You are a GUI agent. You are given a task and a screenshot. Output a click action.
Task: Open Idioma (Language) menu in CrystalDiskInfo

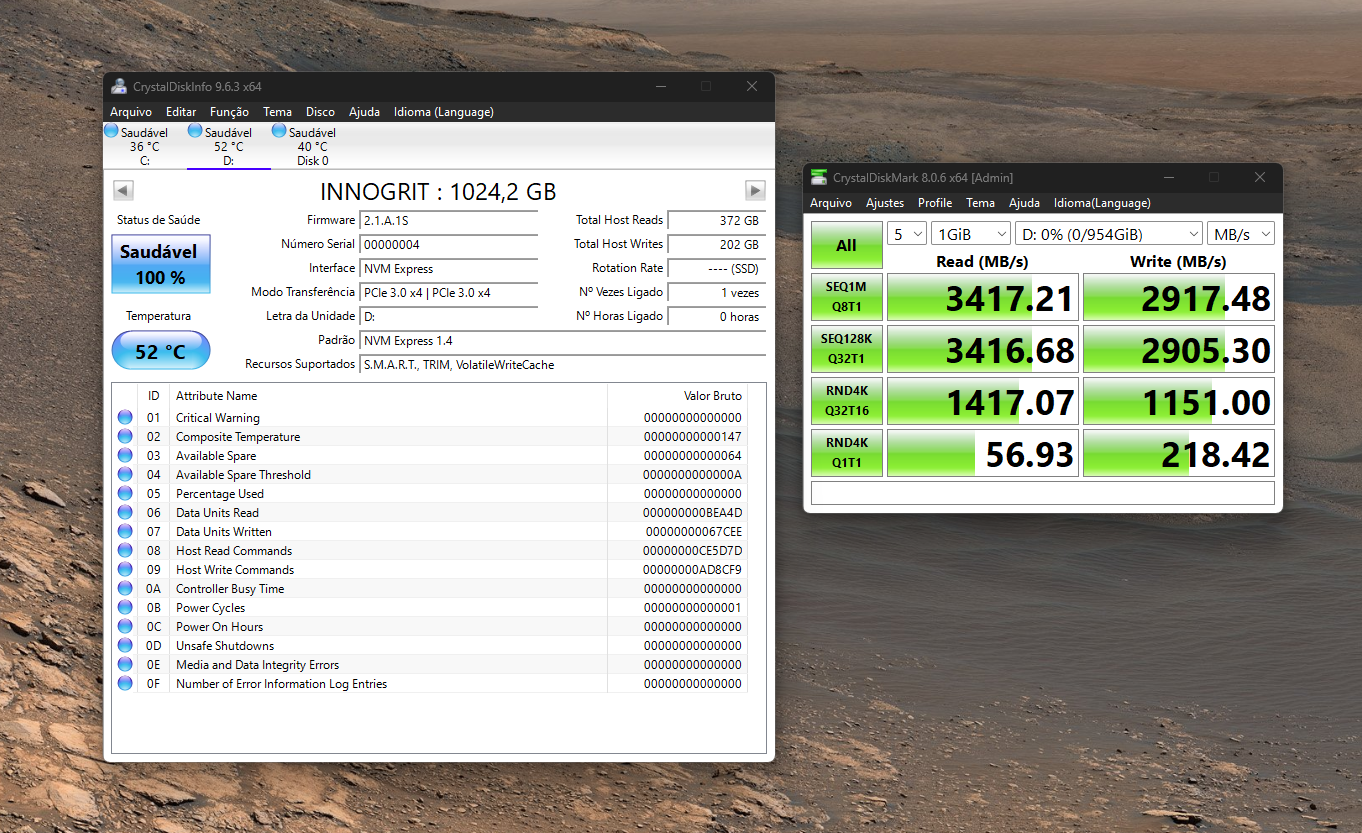[x=443, y=112]
